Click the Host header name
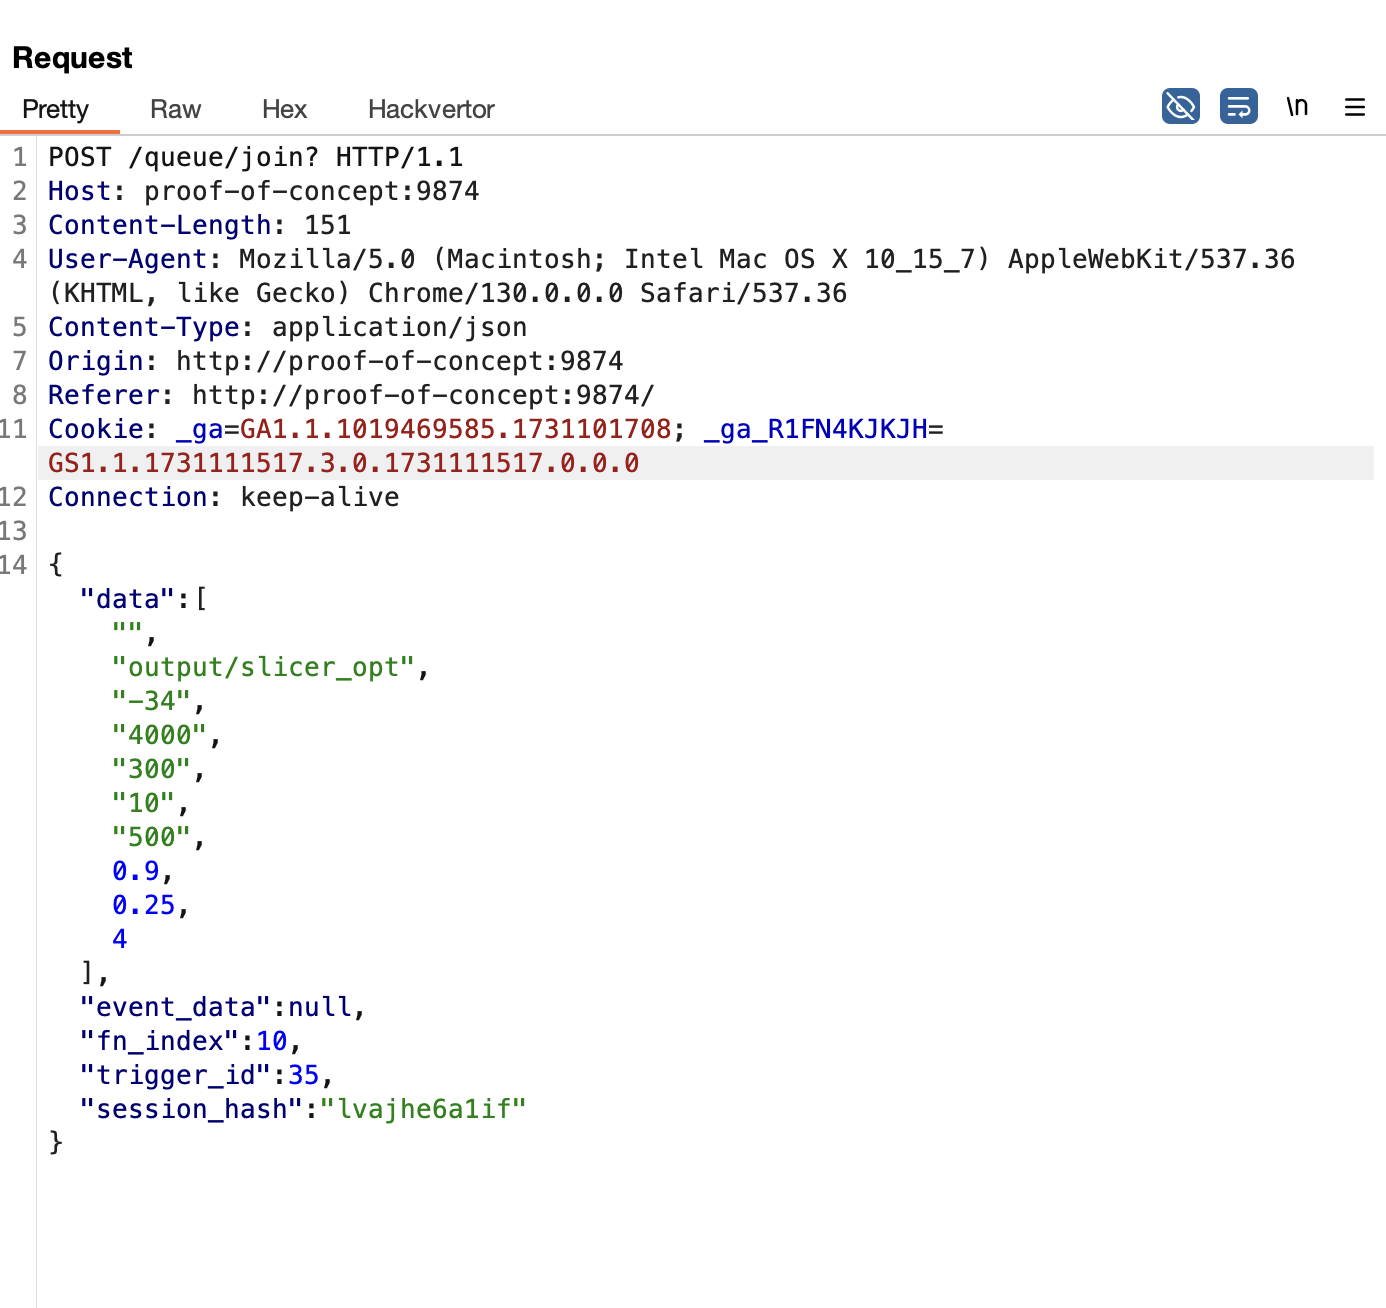This screenshot has height=1308, width=1386. coord(80,191)
